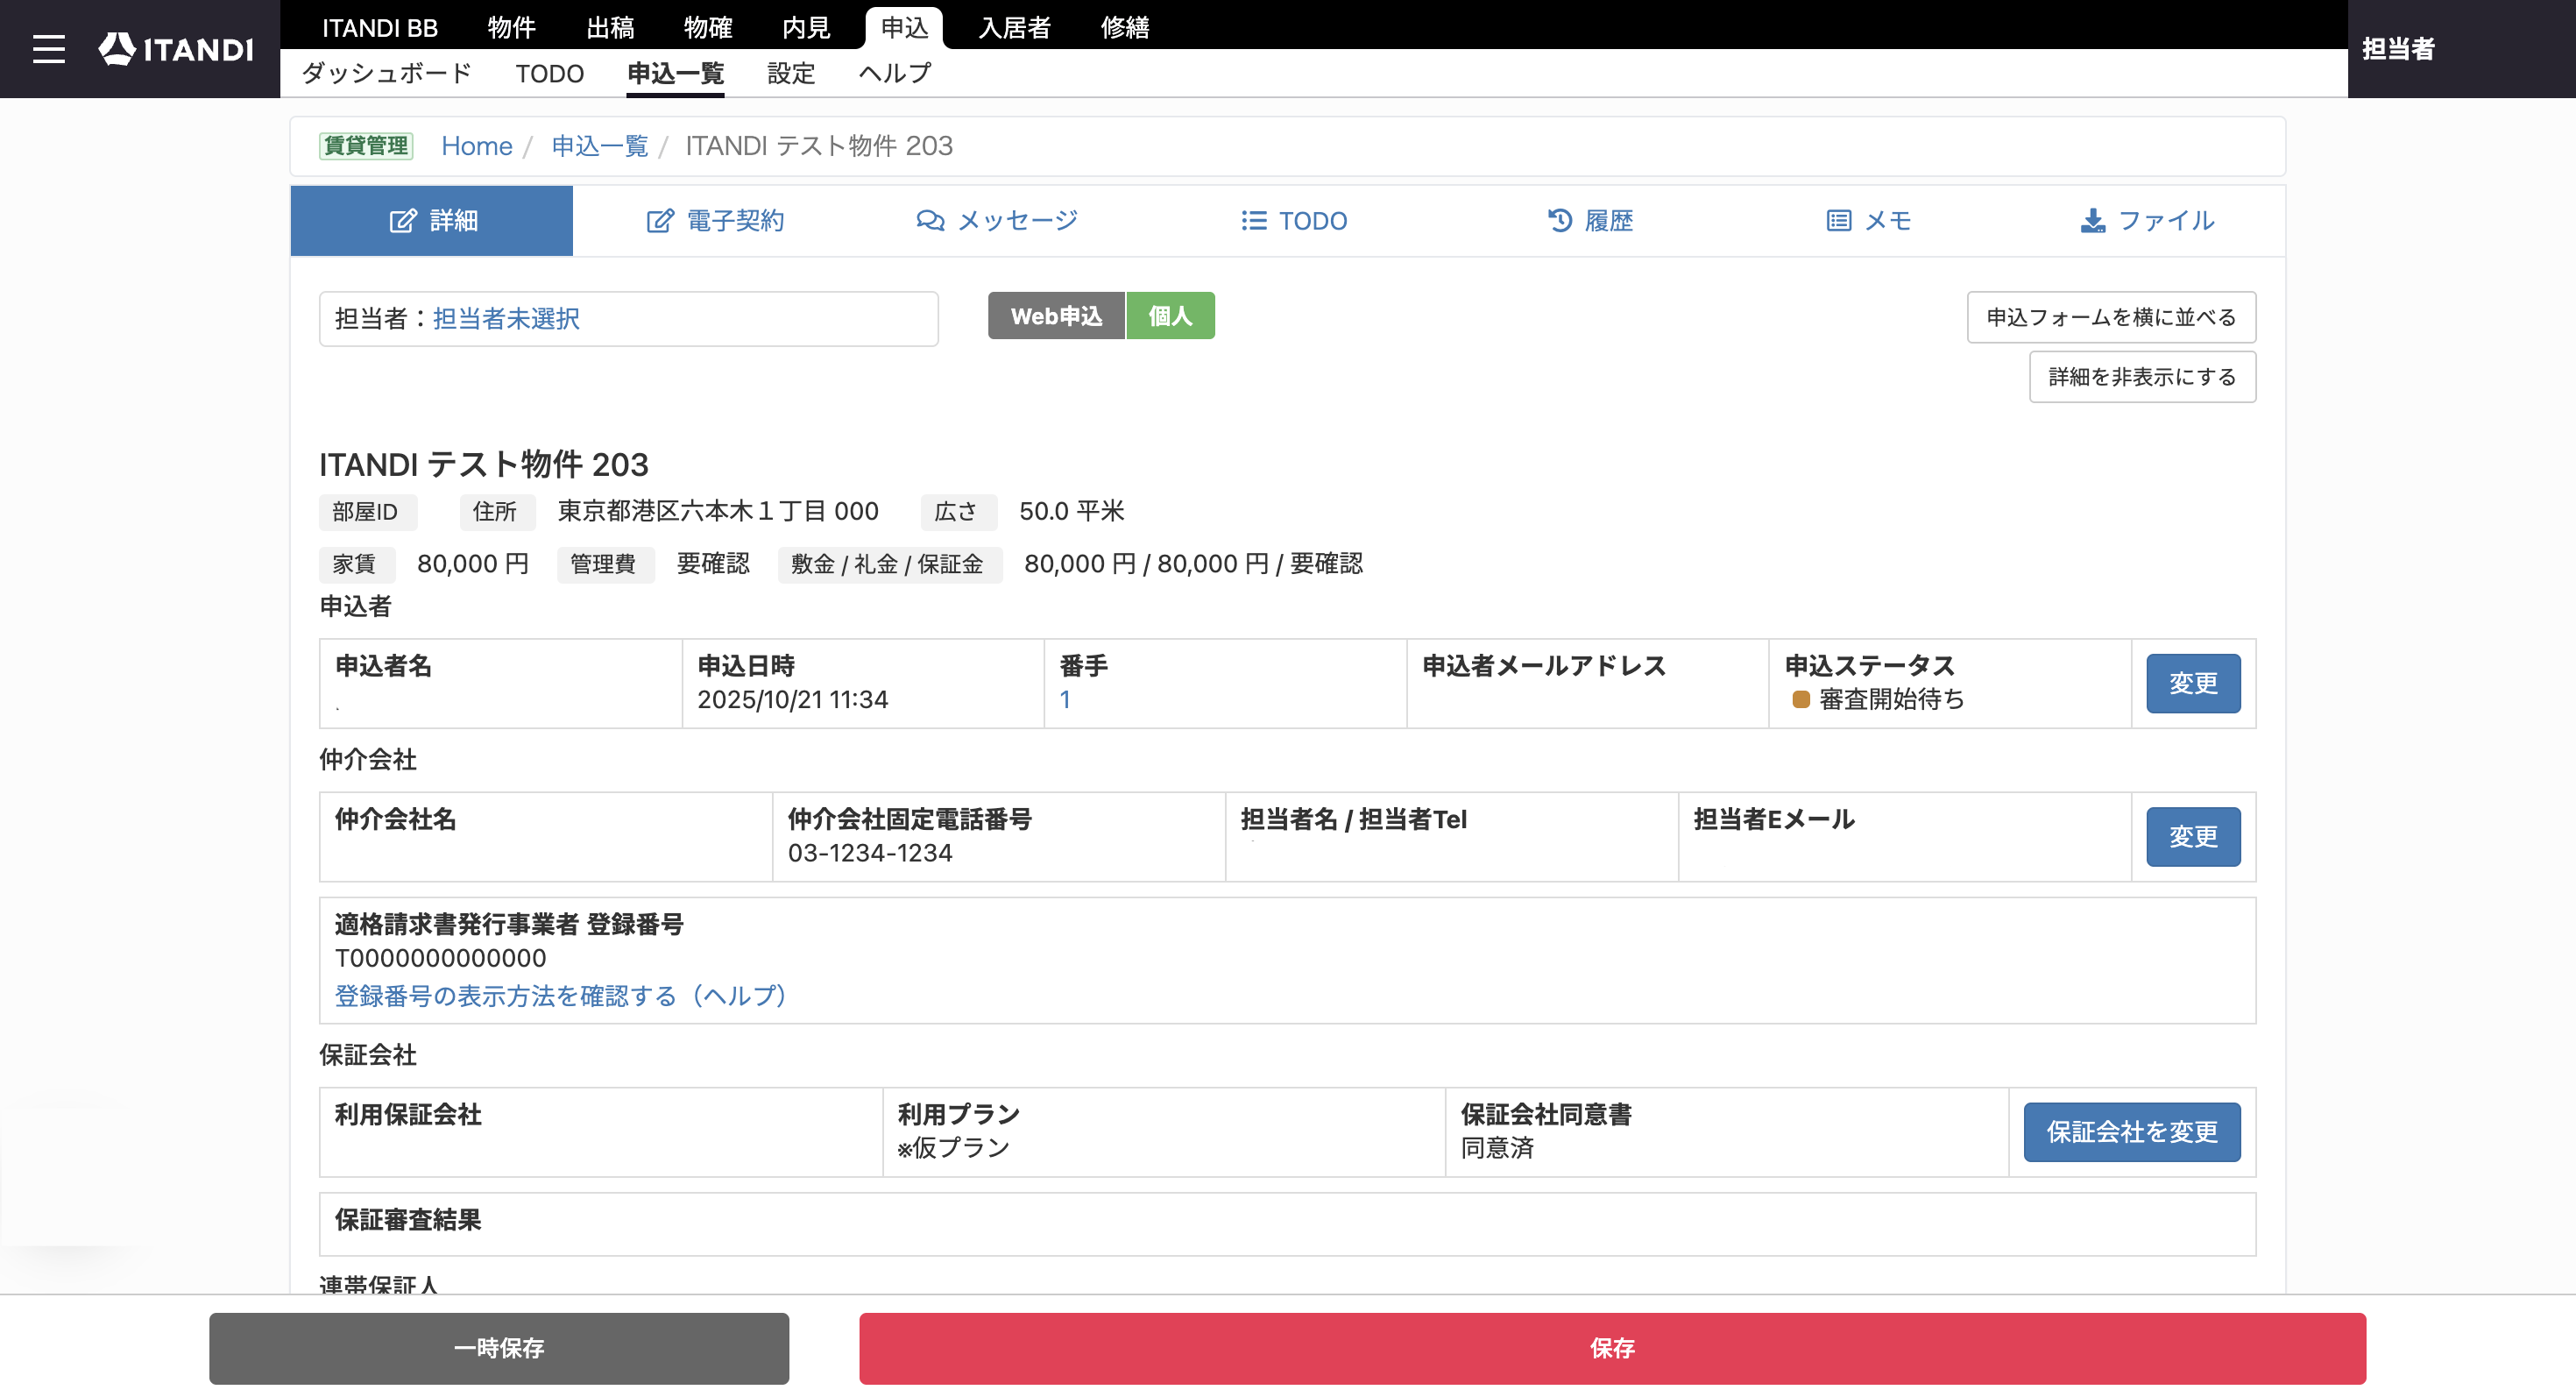Click the list icon beside TODO tab

[x=1253, y=221]
